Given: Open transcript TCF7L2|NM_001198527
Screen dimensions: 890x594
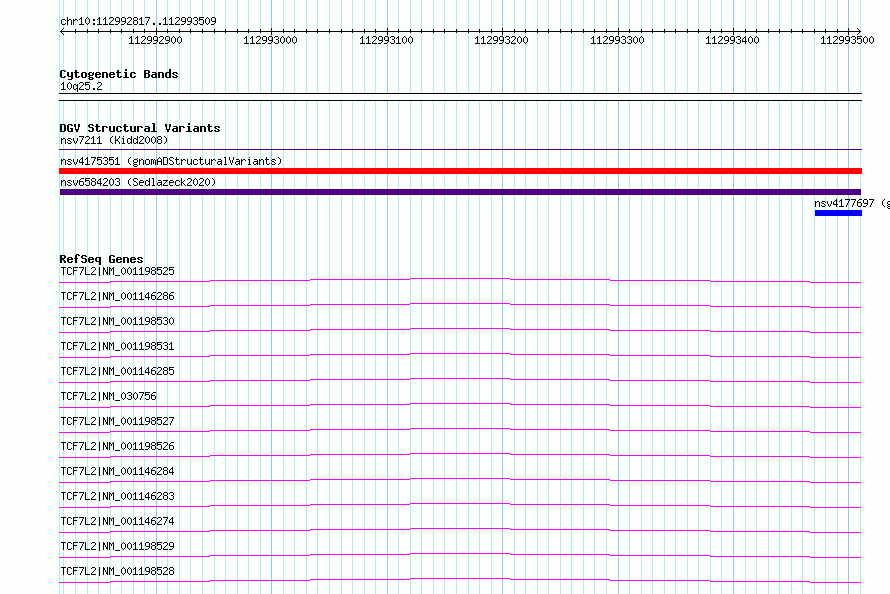Looking at the screenshot, I should pos(117,421).
